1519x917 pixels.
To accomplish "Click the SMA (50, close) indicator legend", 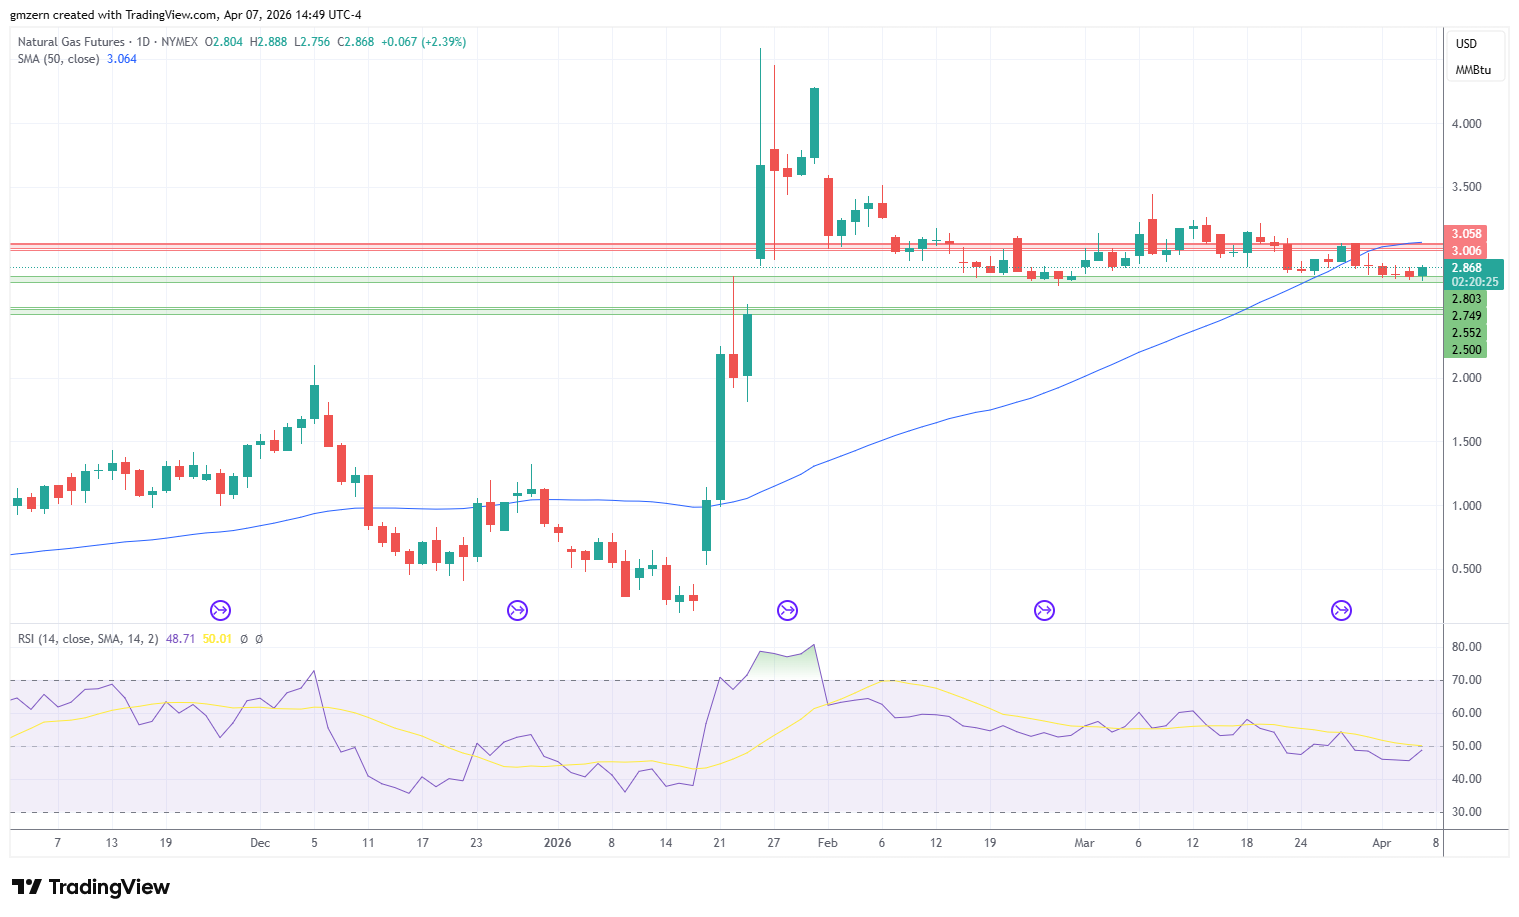I will pos(58,59).
